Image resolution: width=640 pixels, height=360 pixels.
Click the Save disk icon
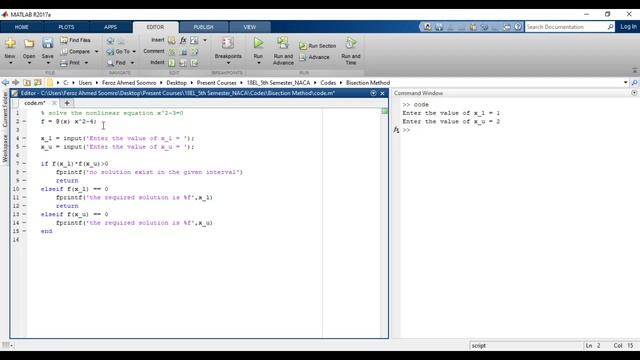[48, 43]
